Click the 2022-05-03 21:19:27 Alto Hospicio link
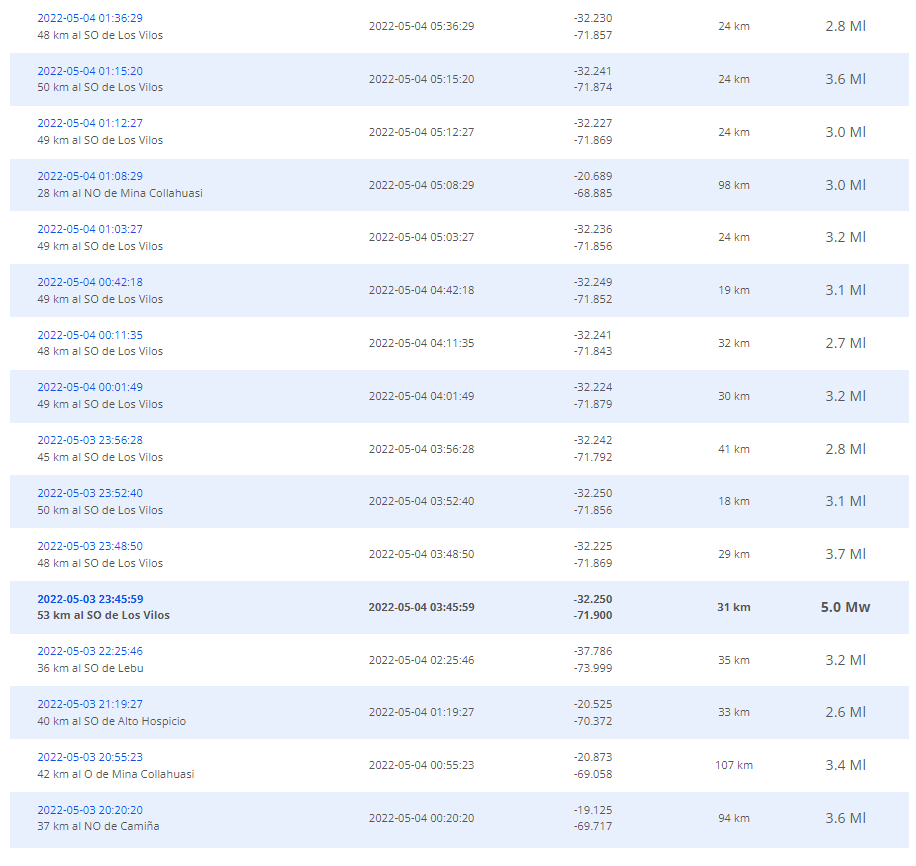 pyautogui.click(x=90, y=704)
